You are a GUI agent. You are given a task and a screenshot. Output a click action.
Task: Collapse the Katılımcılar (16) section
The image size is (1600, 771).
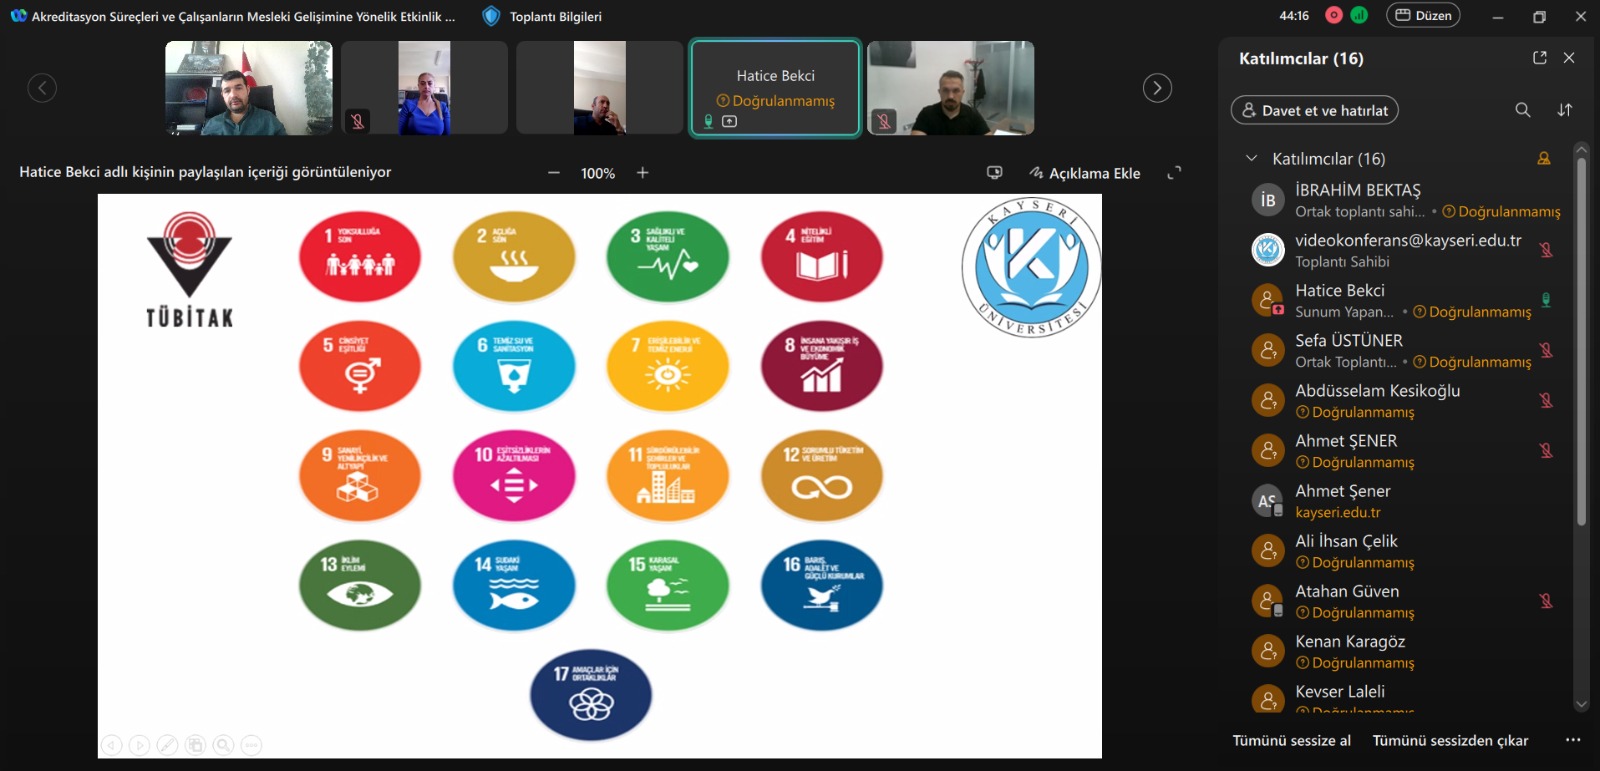coord(1251,158)
